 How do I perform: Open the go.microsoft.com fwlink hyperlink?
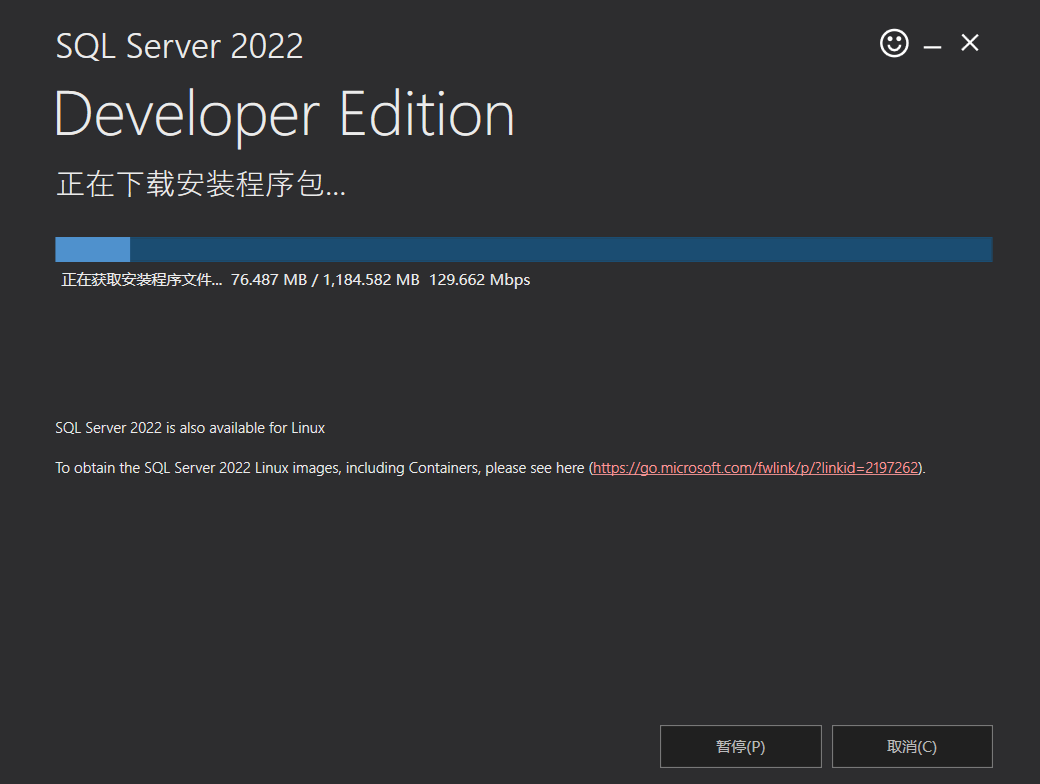[755, 467]
